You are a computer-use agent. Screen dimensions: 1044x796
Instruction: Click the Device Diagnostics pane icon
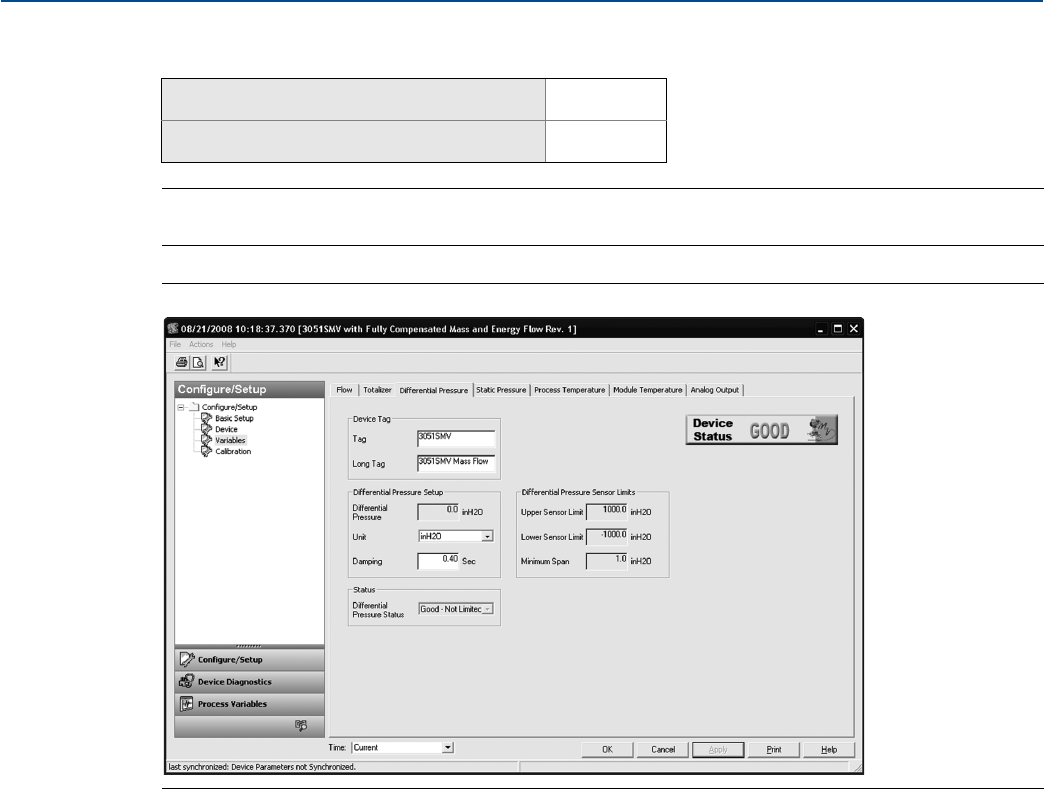coord(187,682)
